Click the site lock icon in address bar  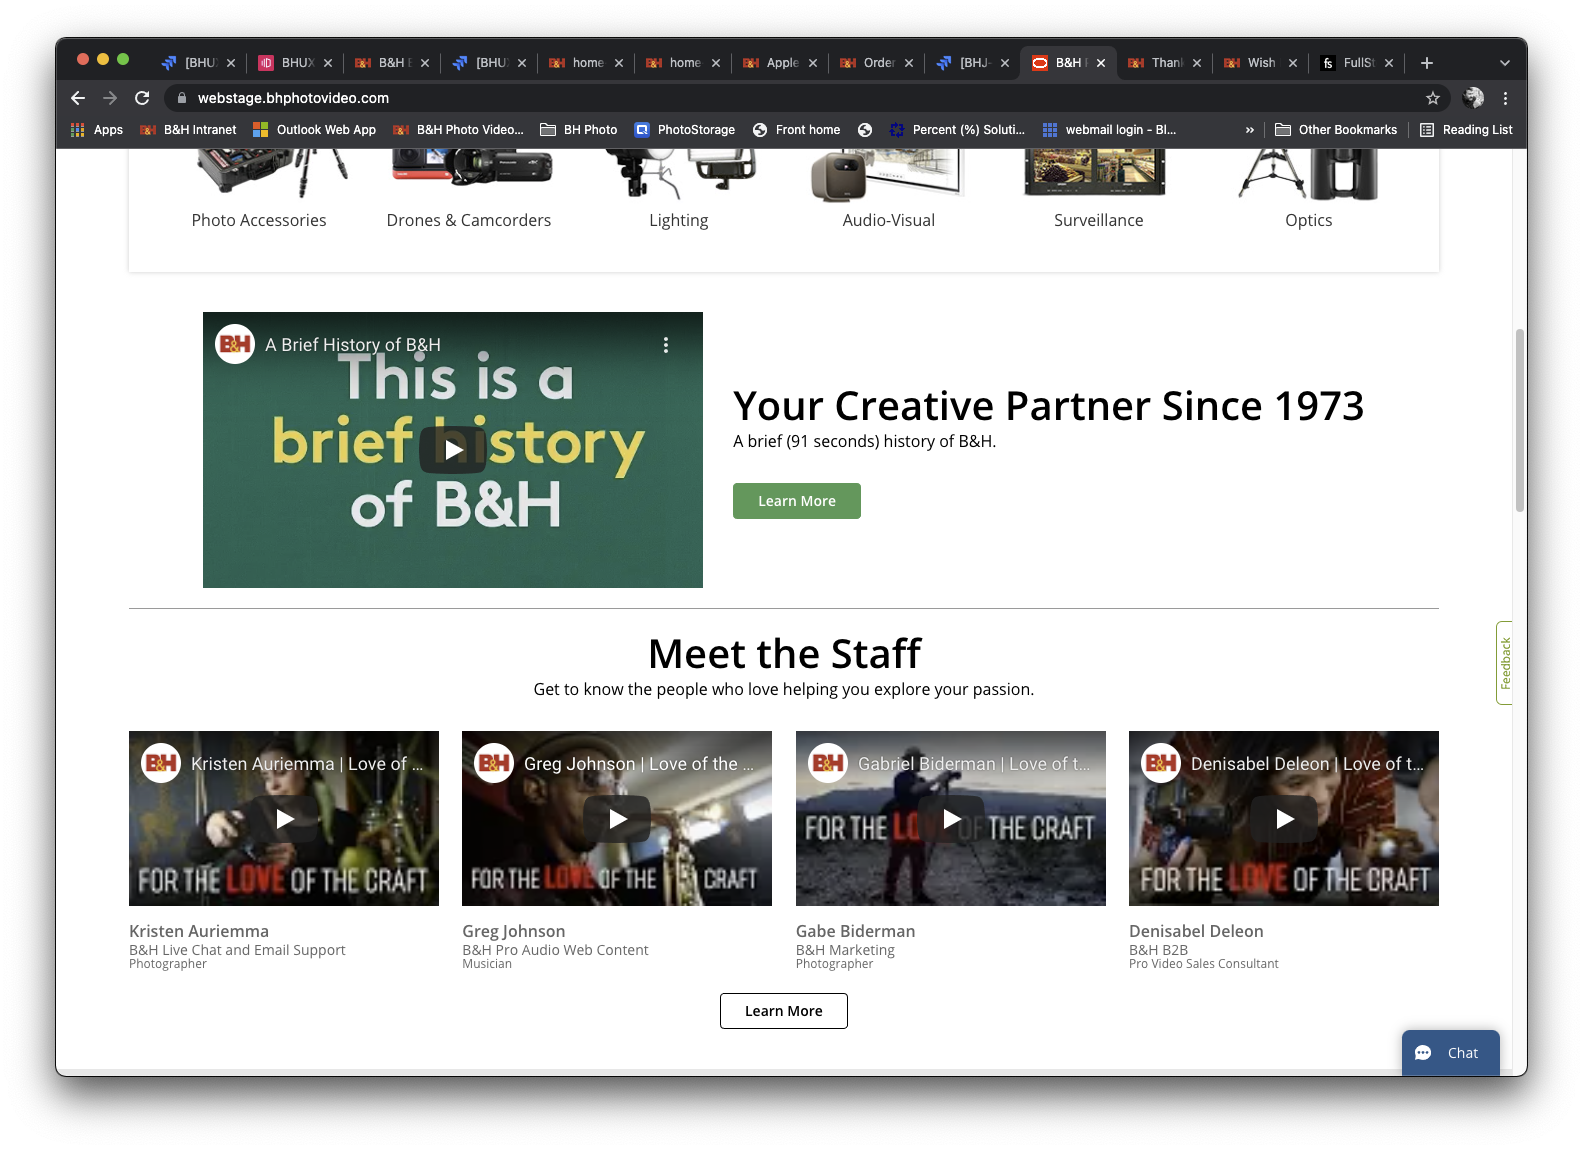[182, 98]
